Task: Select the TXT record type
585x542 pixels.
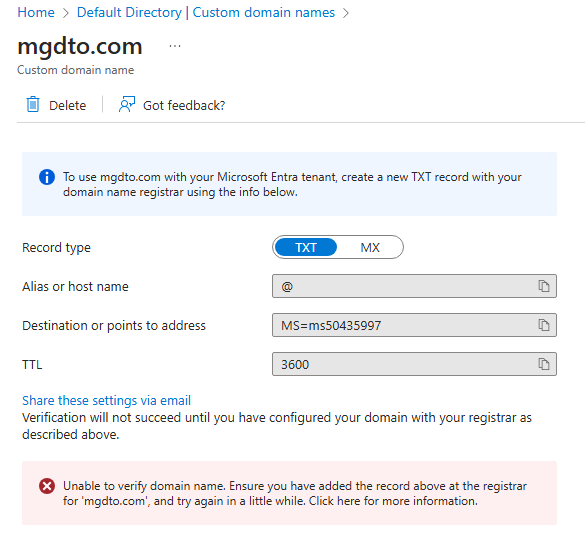Action: click(x=306, y=247)
